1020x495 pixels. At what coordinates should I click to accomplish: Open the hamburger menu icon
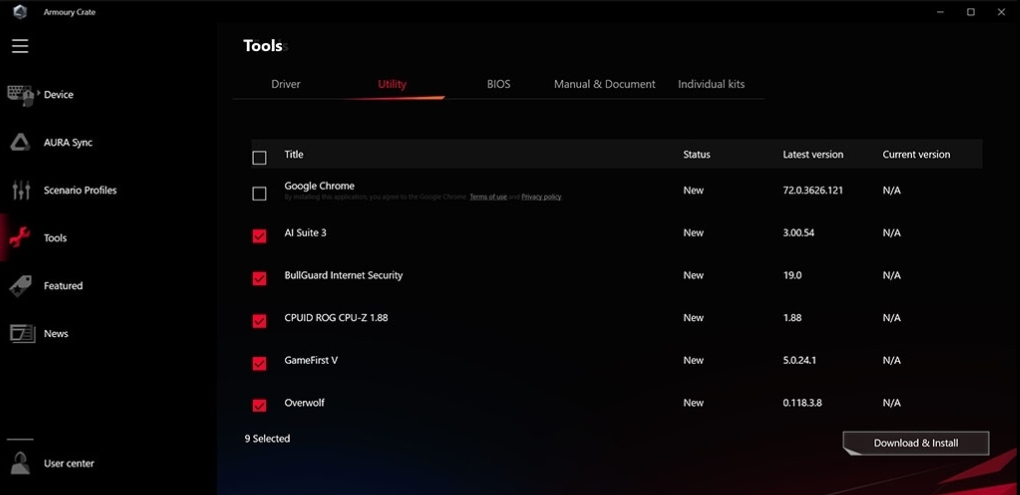pyautogui.click(x=20, y=46)
